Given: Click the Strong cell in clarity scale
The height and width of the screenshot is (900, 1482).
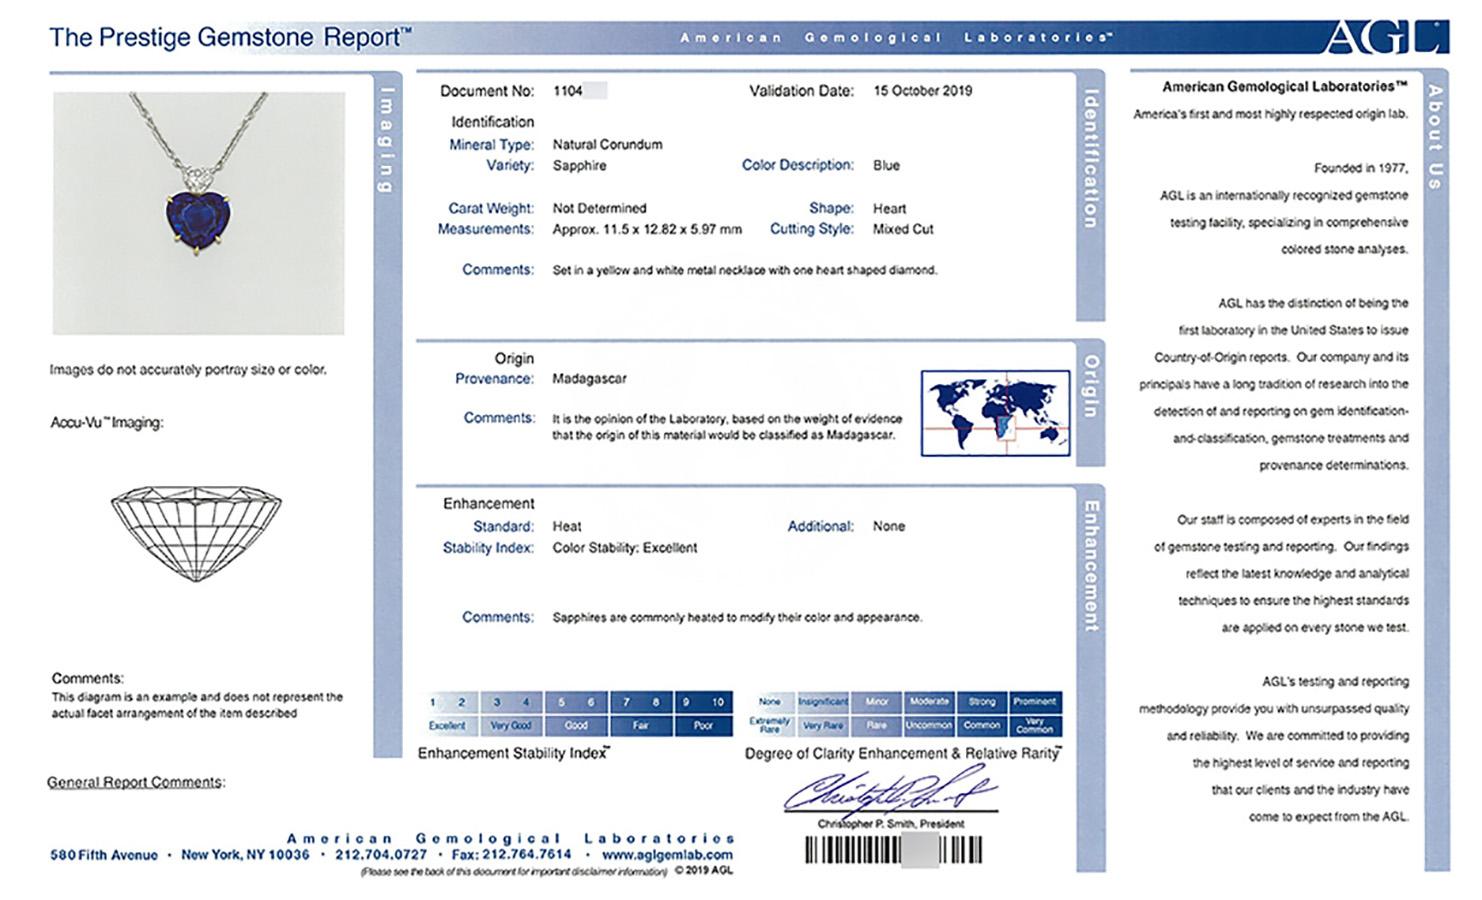Looking at the screenshot, I should click(982, 702).
